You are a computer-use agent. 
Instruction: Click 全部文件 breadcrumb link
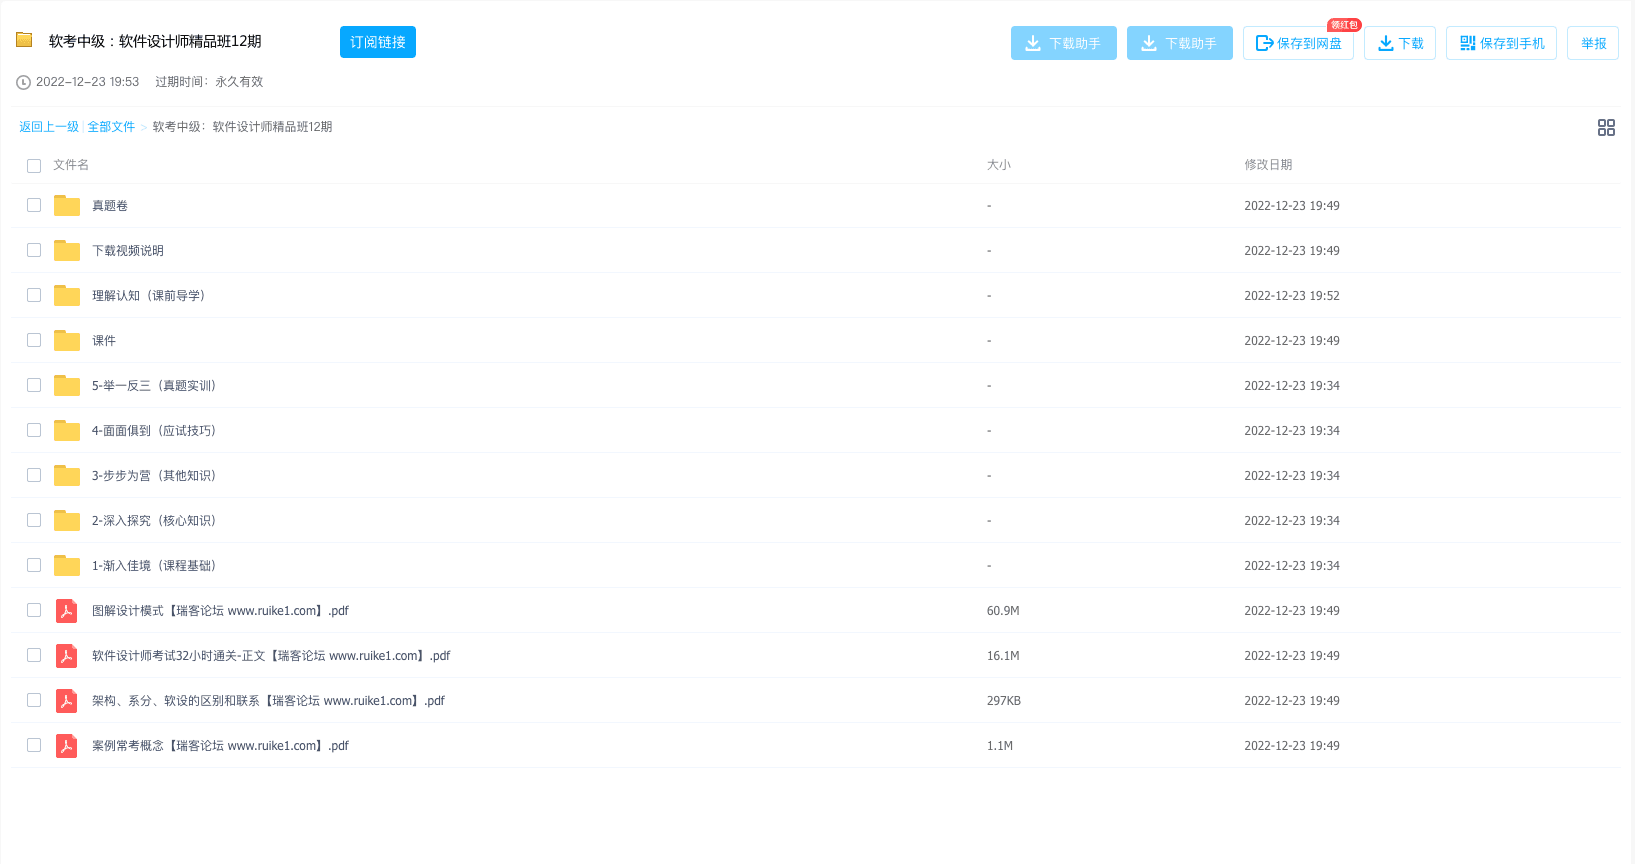tap(111, 127)
